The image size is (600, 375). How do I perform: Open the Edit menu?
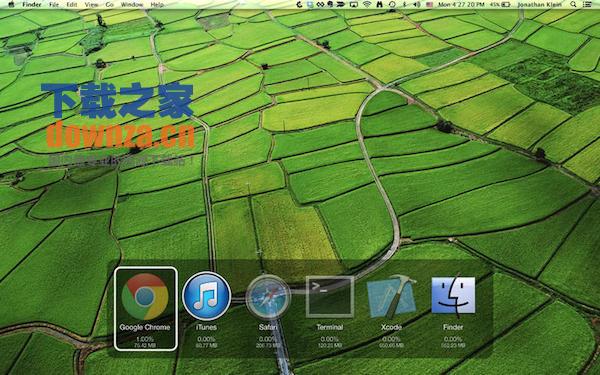72,5
